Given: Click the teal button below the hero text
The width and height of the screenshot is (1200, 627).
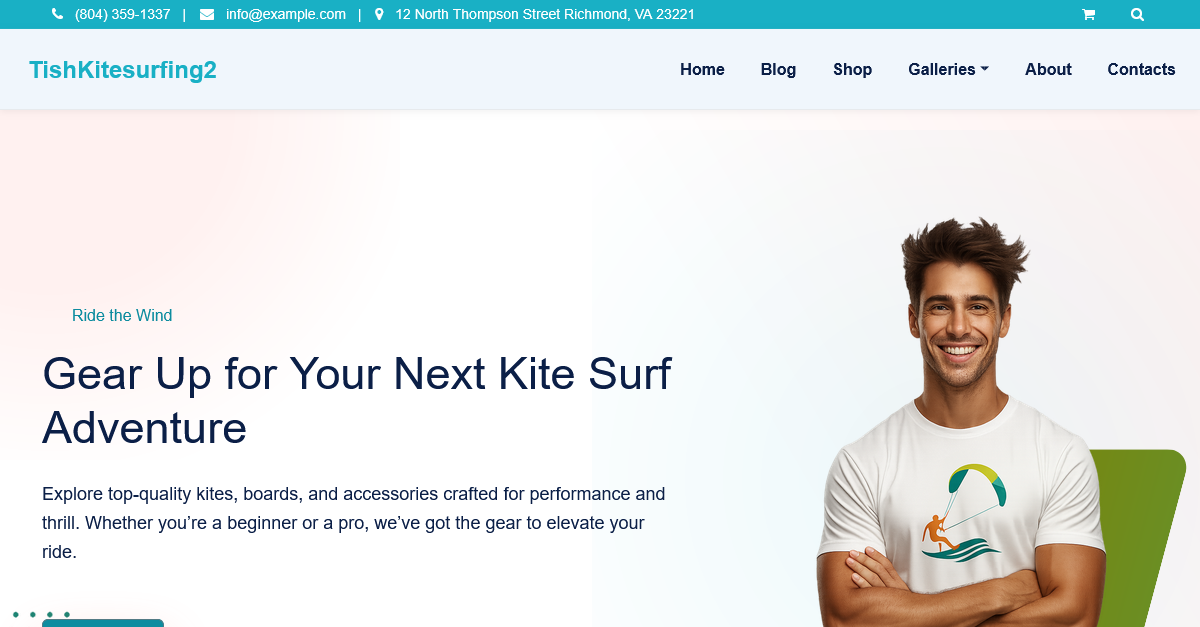Looking at the screenshot, I should click(x=103, y=623).
